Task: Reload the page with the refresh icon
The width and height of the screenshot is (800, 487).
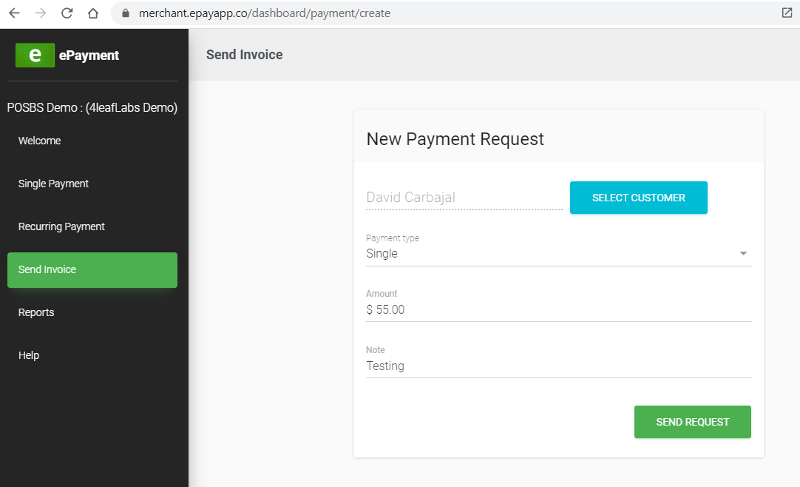Action: click(x=67, y=13)
